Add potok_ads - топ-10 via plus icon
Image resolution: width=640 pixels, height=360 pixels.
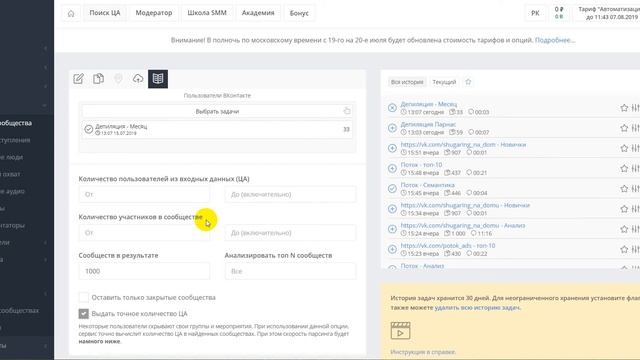point(392,249)
